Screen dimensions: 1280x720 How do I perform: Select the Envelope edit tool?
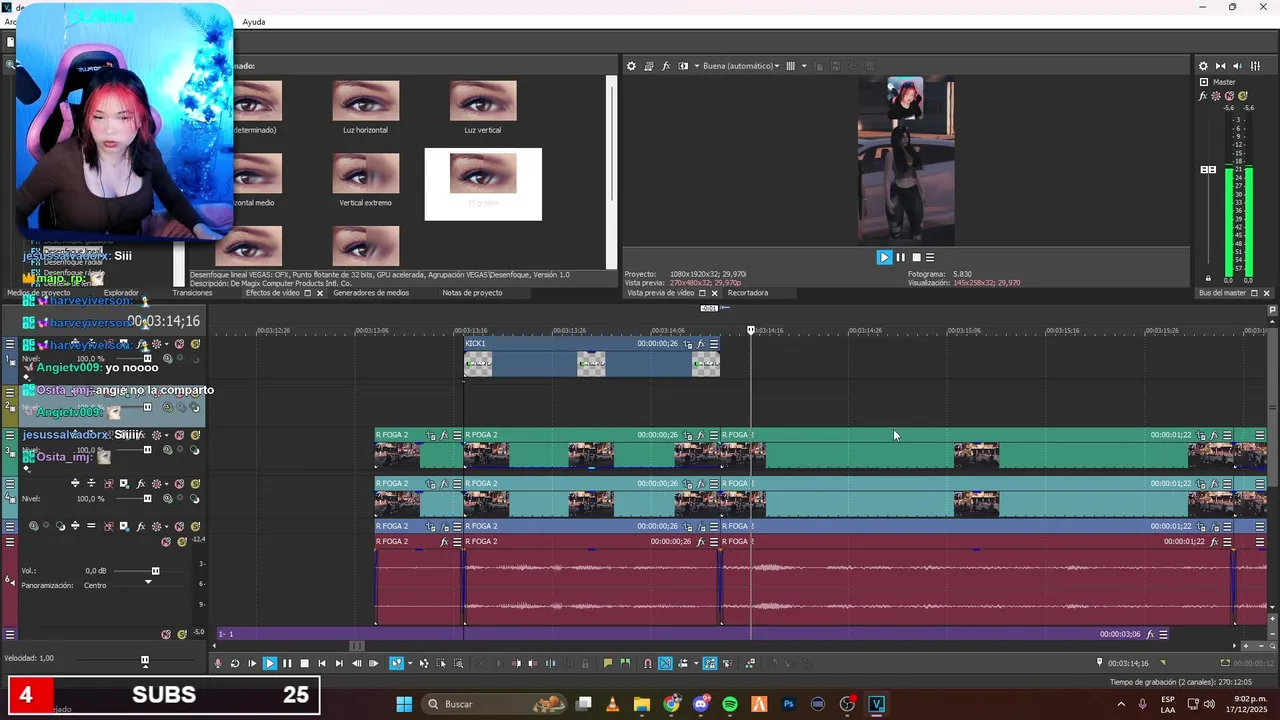coord(424,663)
